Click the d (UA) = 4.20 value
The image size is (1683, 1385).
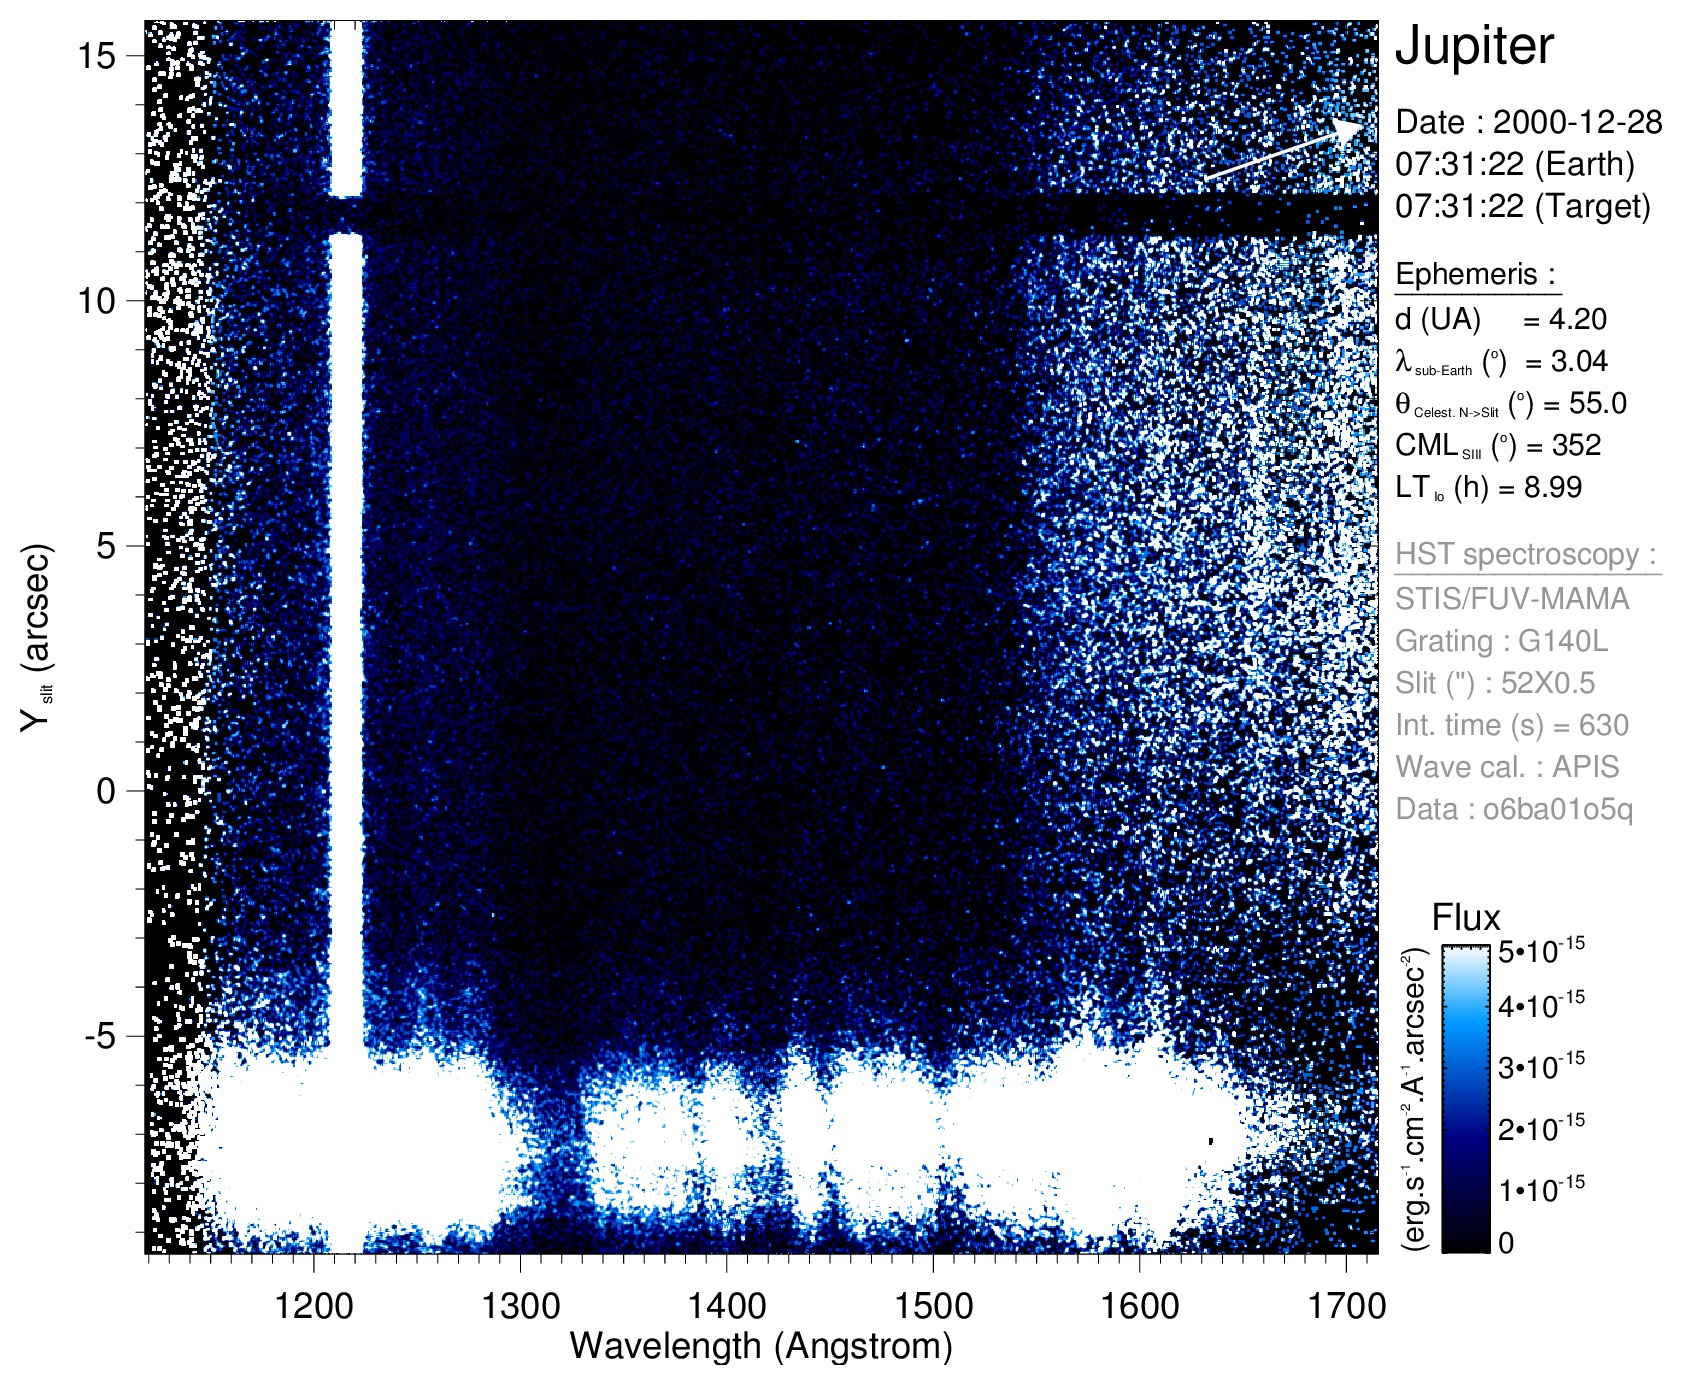1500,320
